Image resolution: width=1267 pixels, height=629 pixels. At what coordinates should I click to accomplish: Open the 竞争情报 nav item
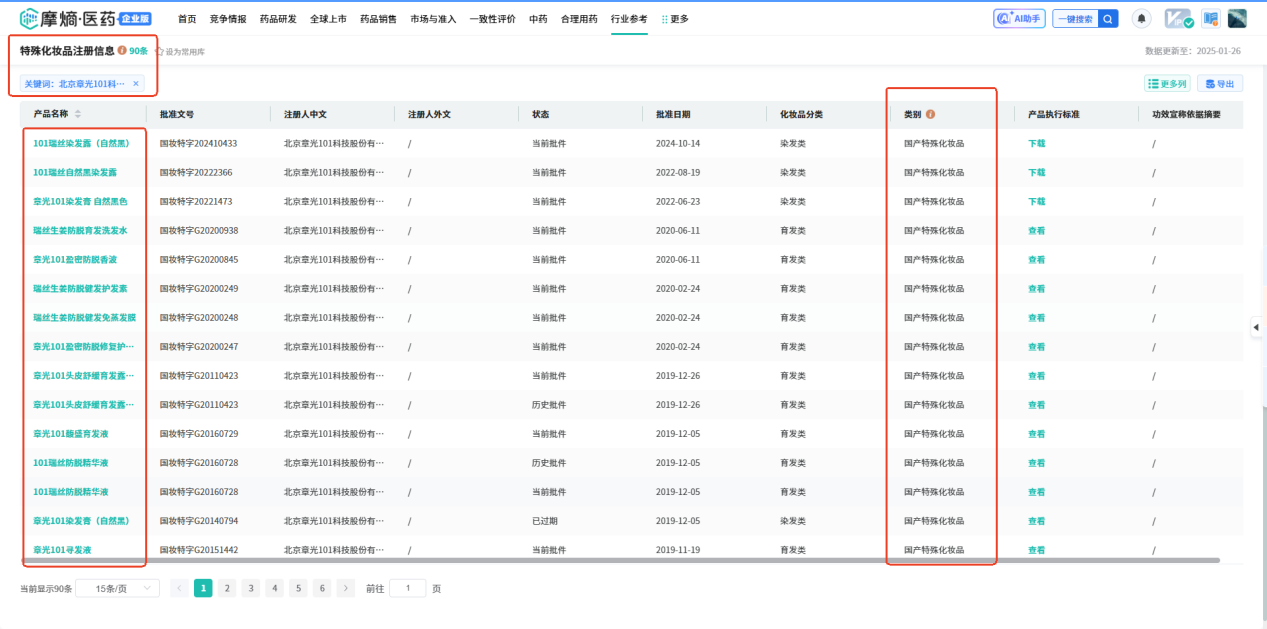coord(228,18)
